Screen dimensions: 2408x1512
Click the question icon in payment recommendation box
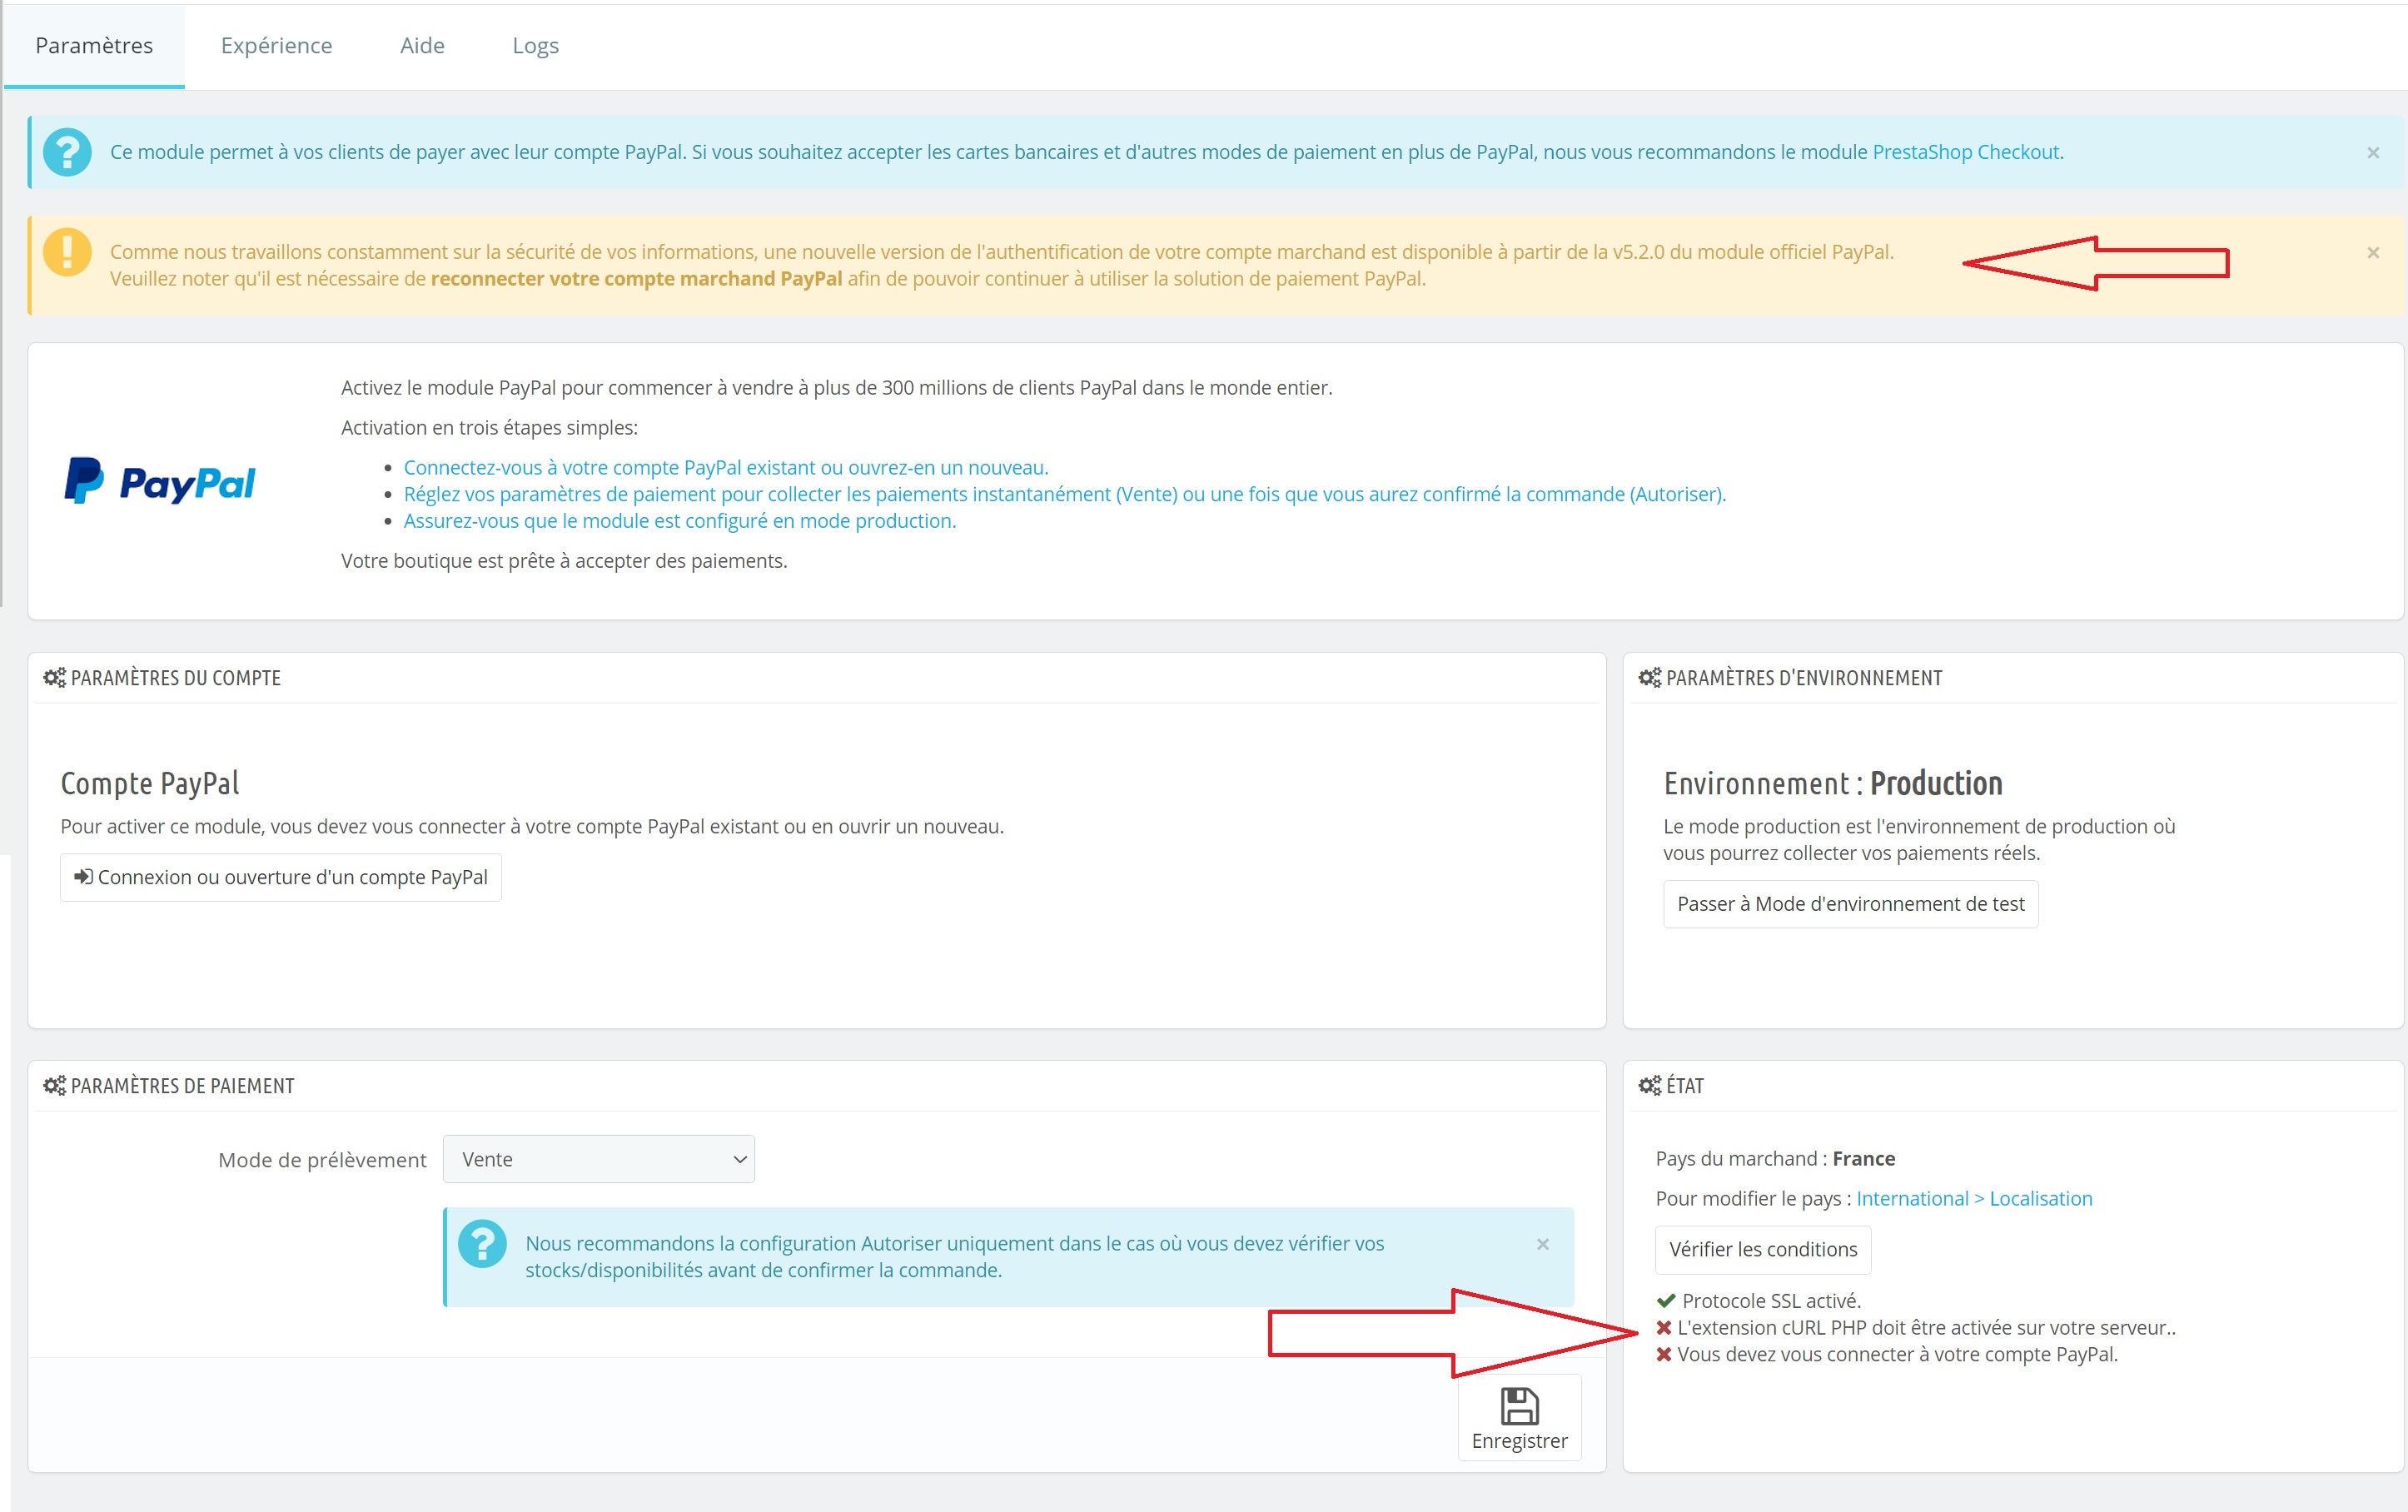[482, 1244]
